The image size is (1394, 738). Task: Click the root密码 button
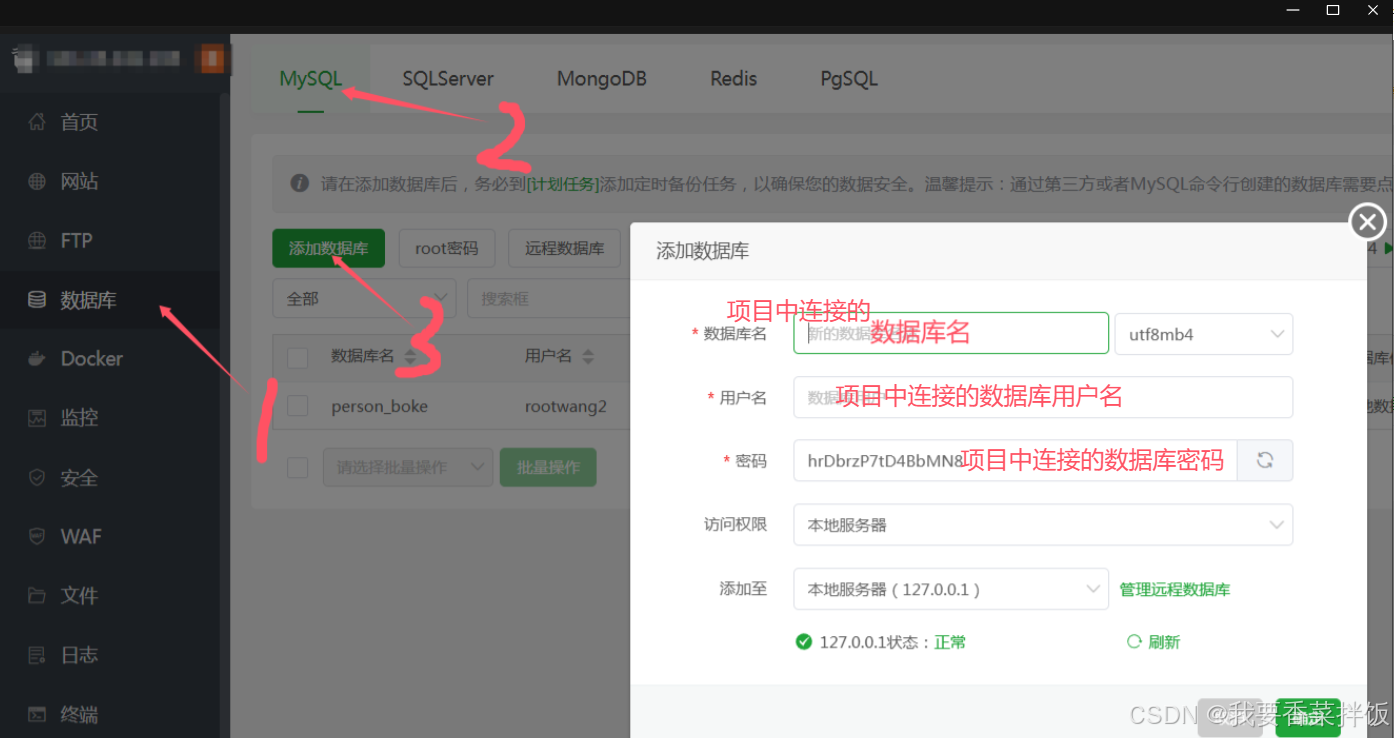447,248
